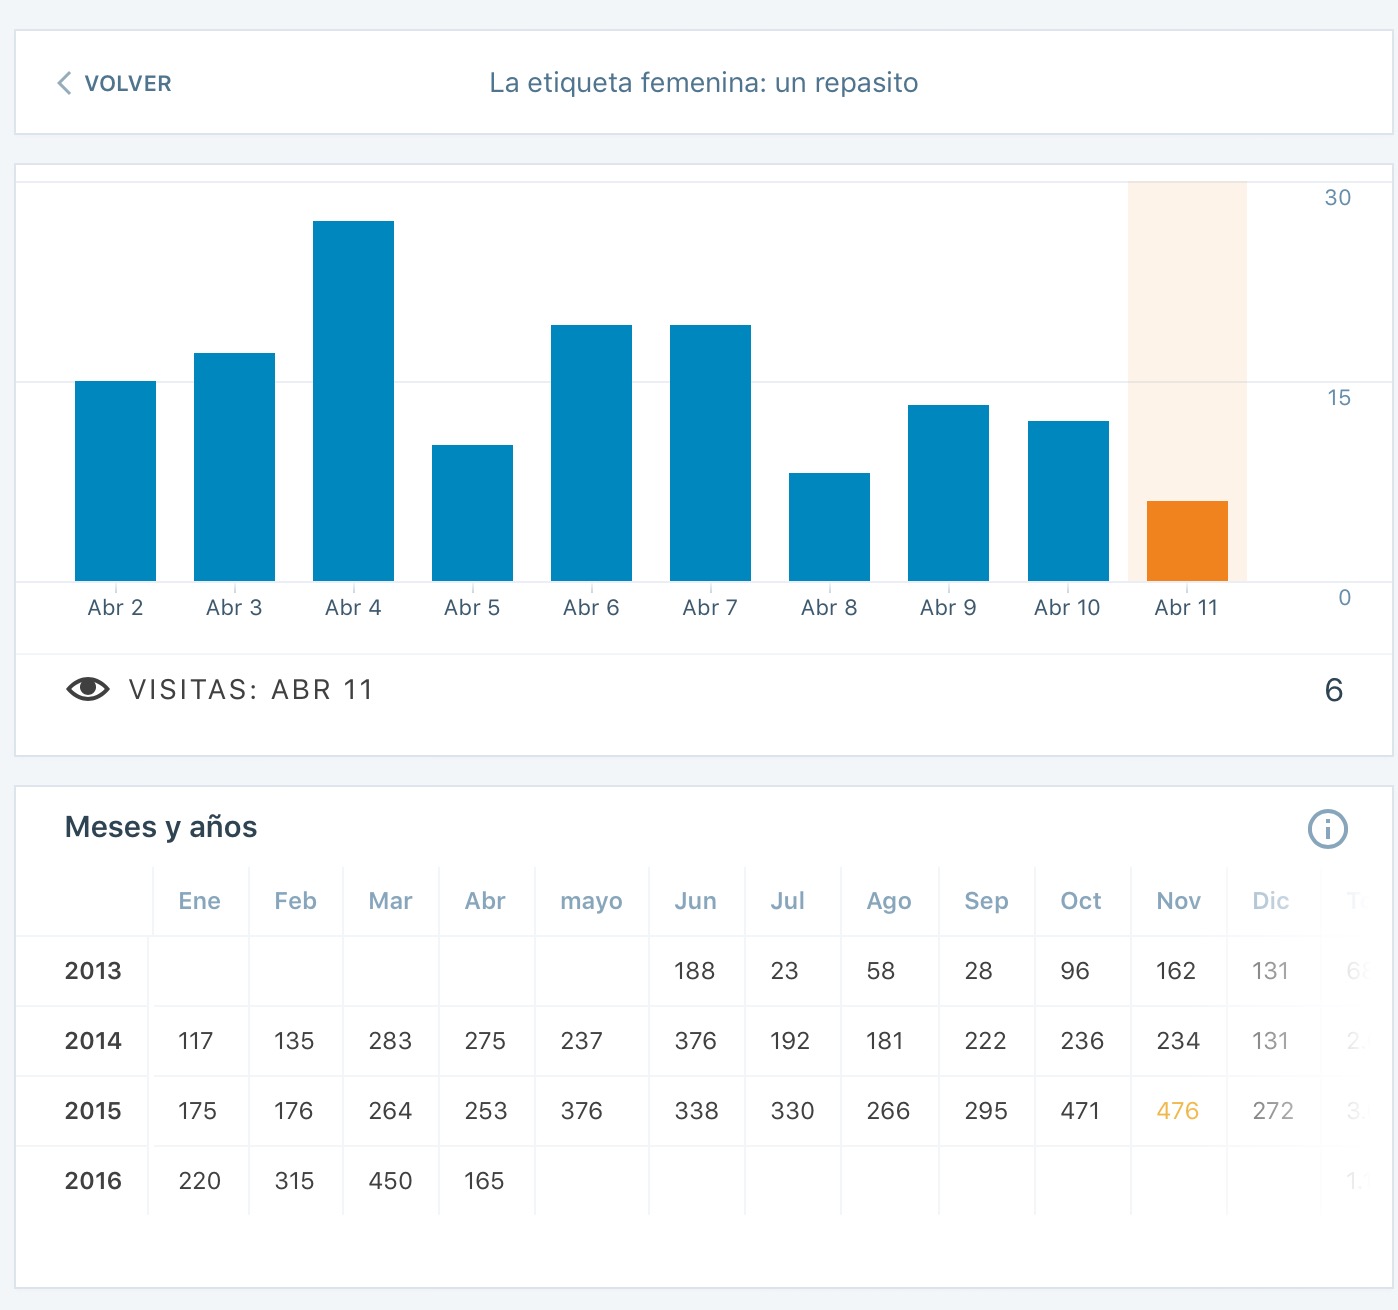The width and height of the screenshot is (1398, 1310).
Task: Click the 'VISITAS: ABR 11' label
Action: [251, 690]
